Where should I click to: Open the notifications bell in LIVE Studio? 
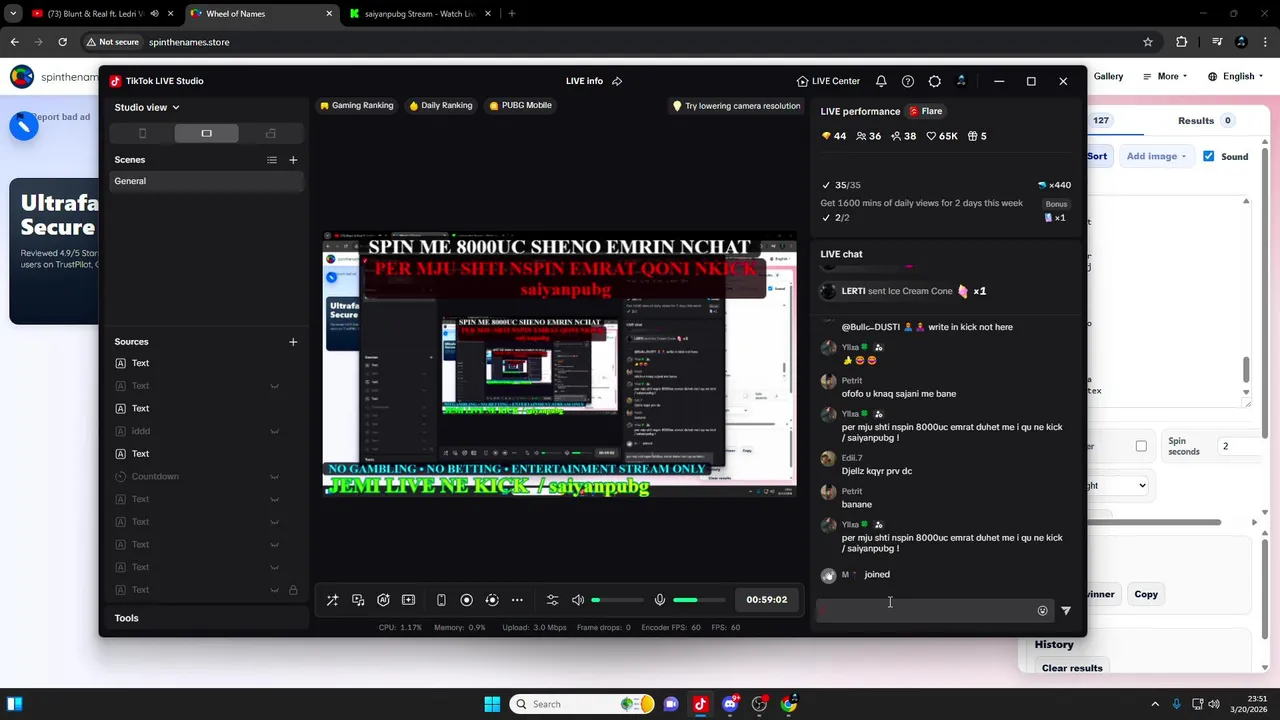881,81
